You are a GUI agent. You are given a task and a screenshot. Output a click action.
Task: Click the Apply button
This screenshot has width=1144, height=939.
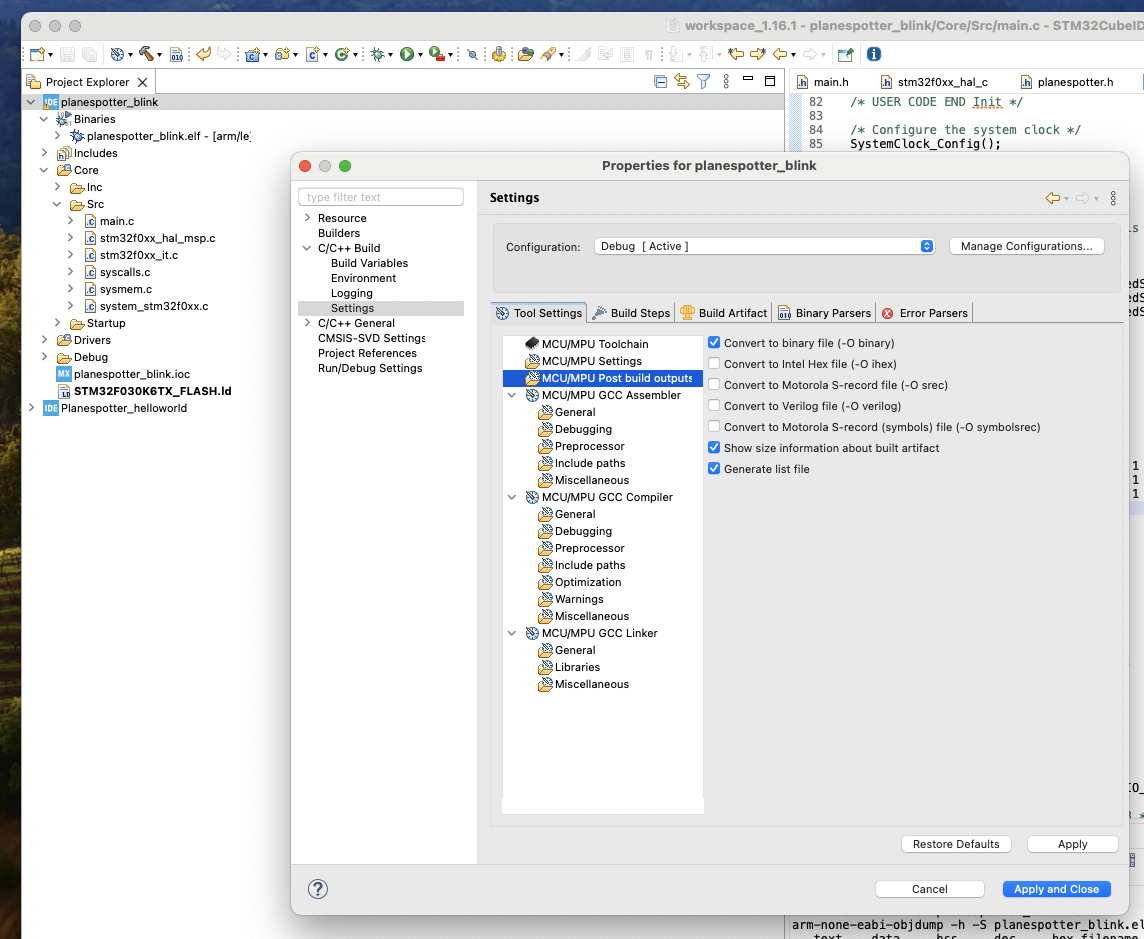(1072, 843)
